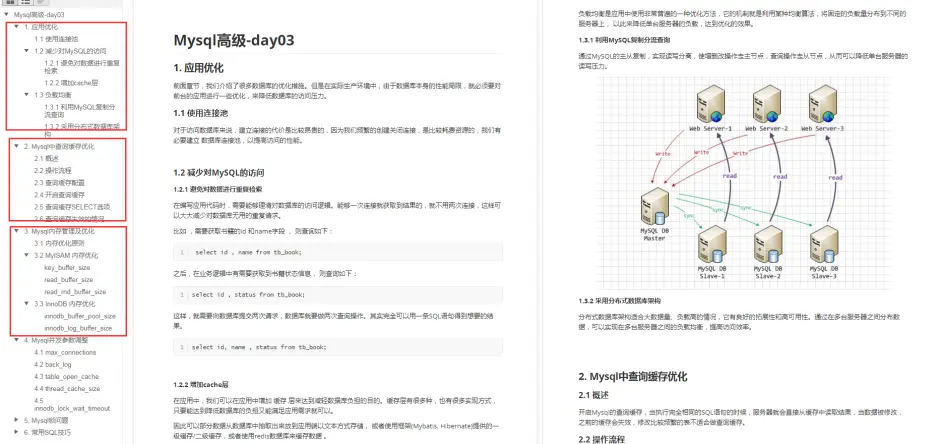Image resolution: width=942 pixels, height=444 pixels.
Task: Open 1.3.1 利用MySQL复制分流查询 outline entry
Action: tap(79, 110)
